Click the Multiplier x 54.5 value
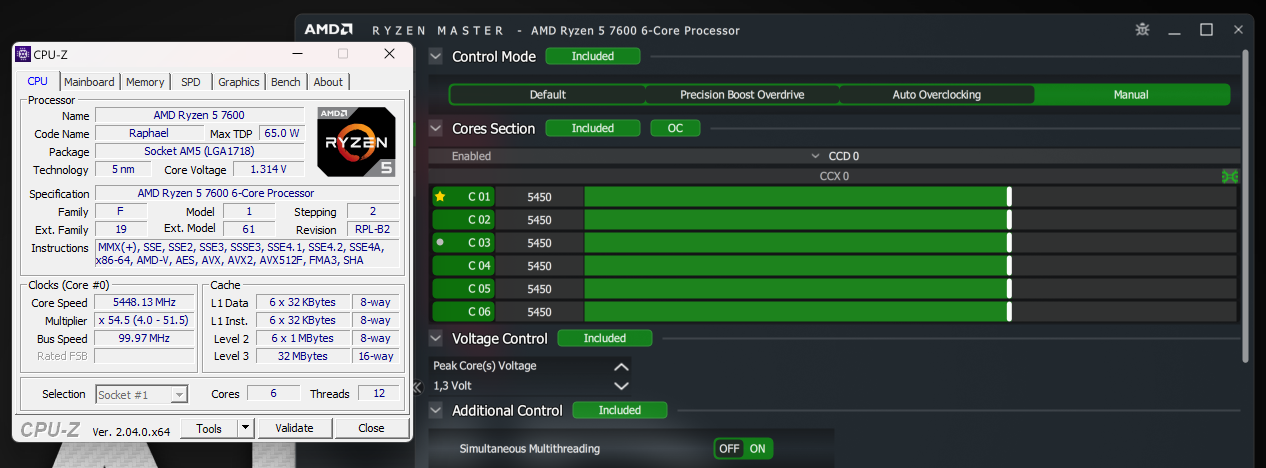Screen dimensions: 1266x468 [x=144, y=320]
